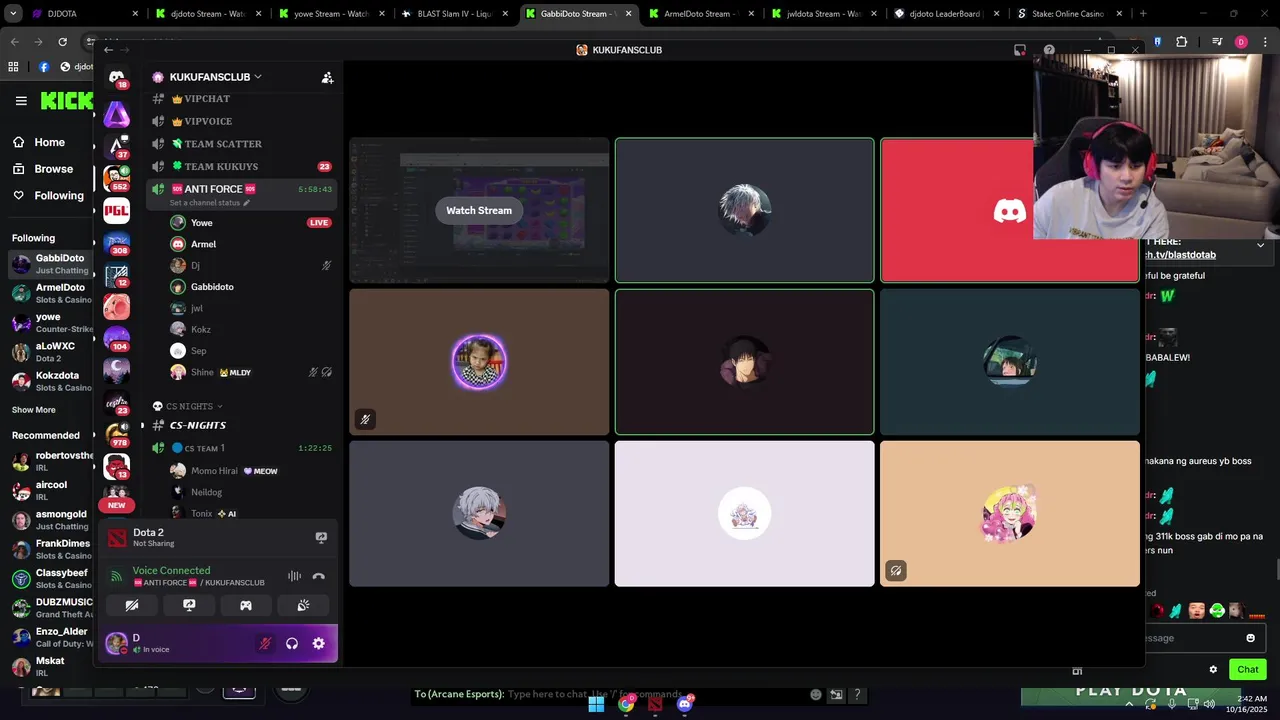Image resolution: width=1280 pixels, height=720 pixels.
Task: Click the Kick logo
Action: (66, 100)
